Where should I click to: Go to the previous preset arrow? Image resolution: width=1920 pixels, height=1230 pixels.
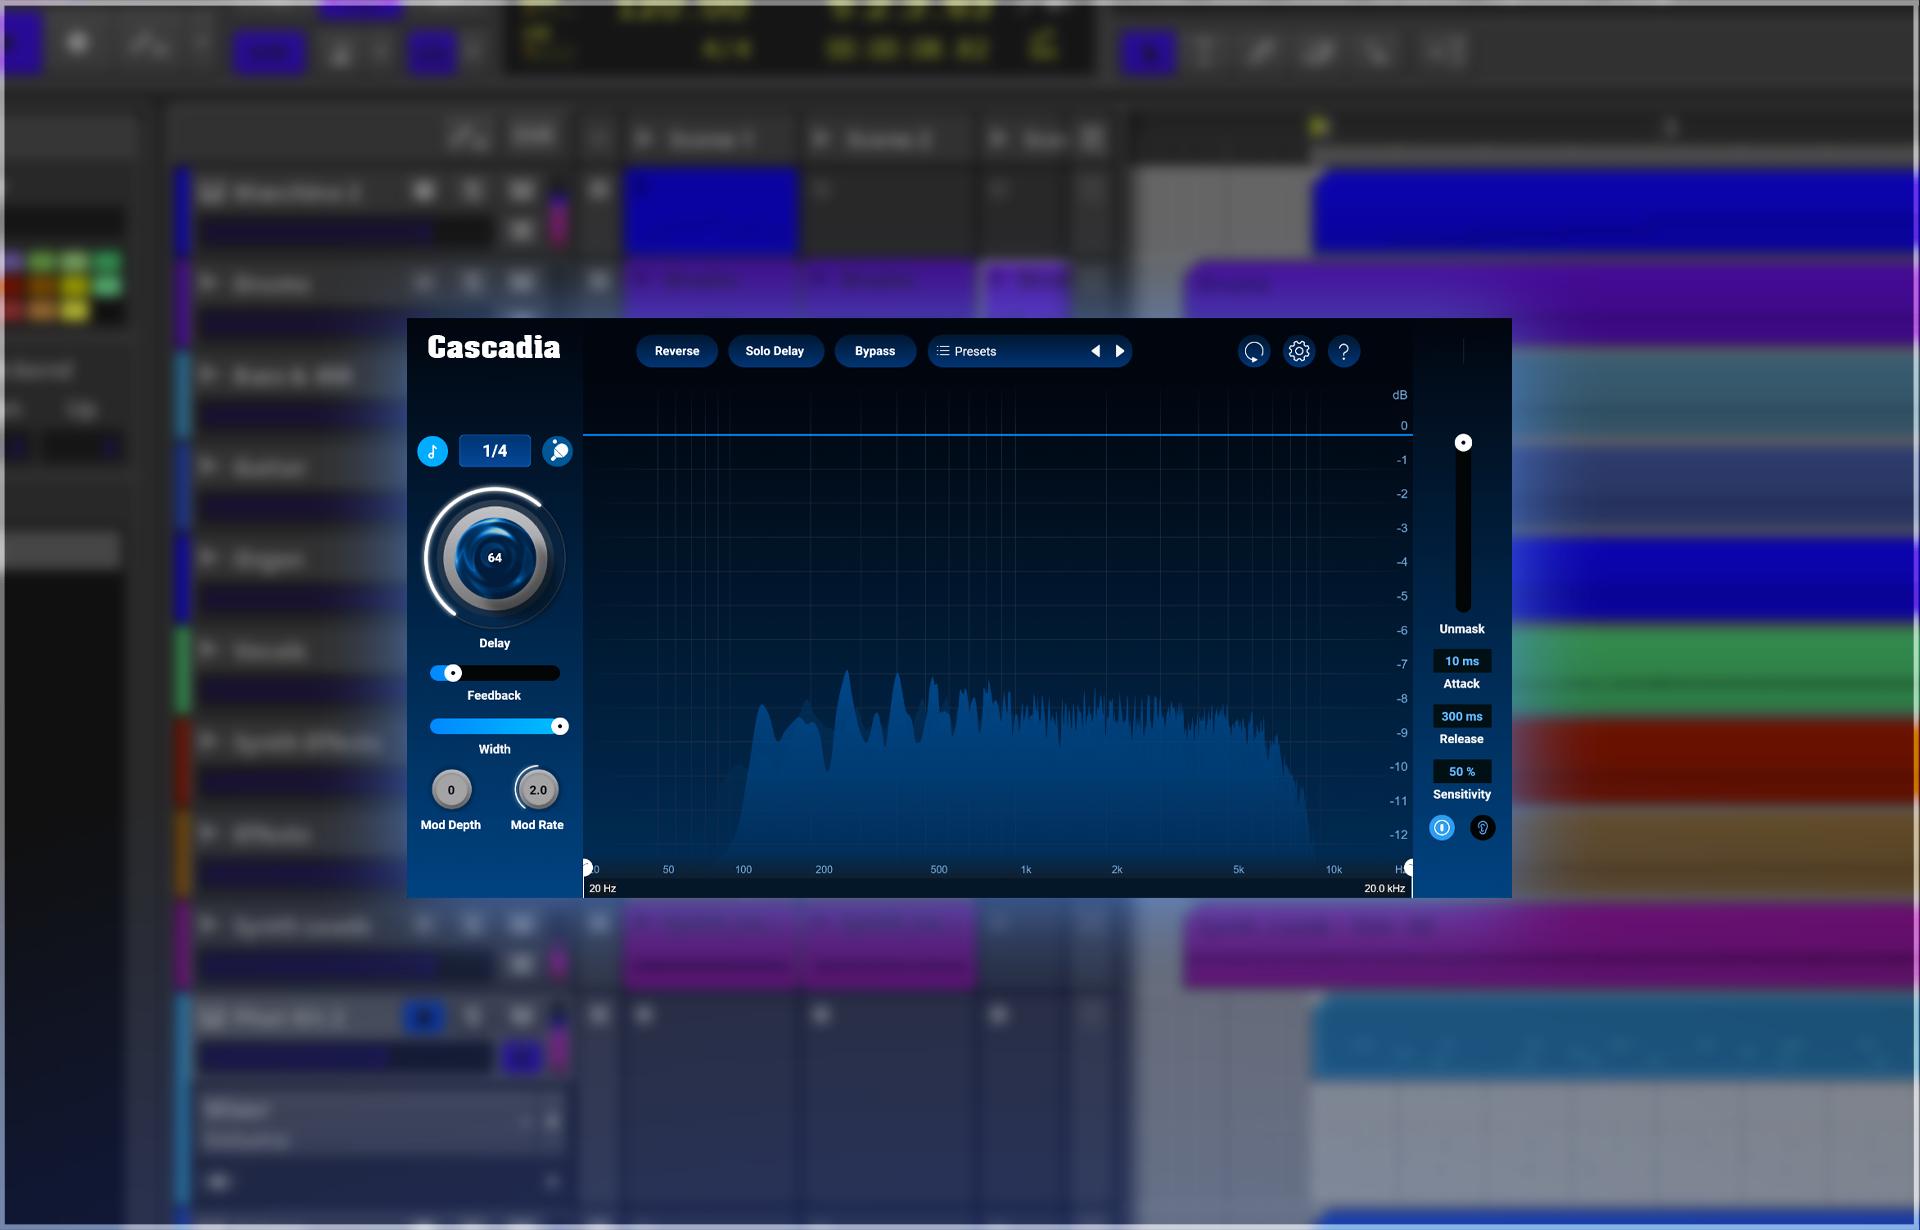pyautogui.click(x=1096, y=351)
